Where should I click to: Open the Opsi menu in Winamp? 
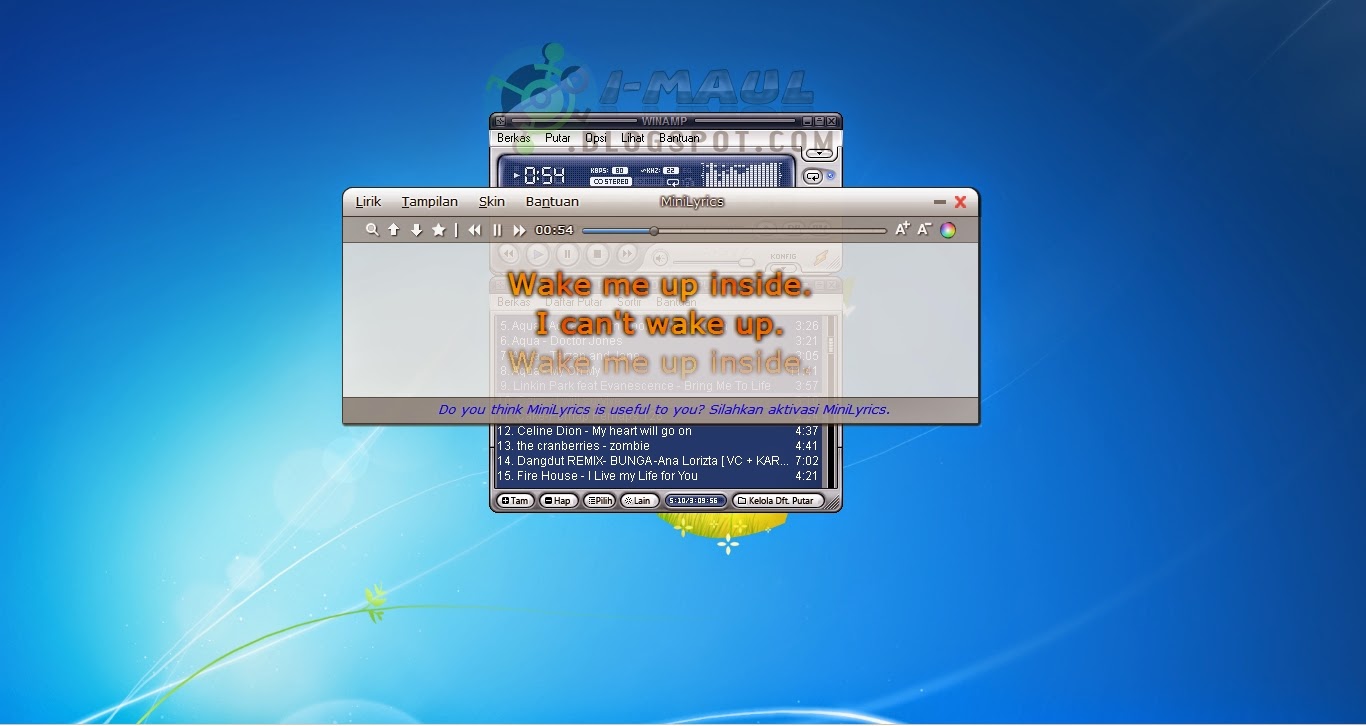pos(596,138)
